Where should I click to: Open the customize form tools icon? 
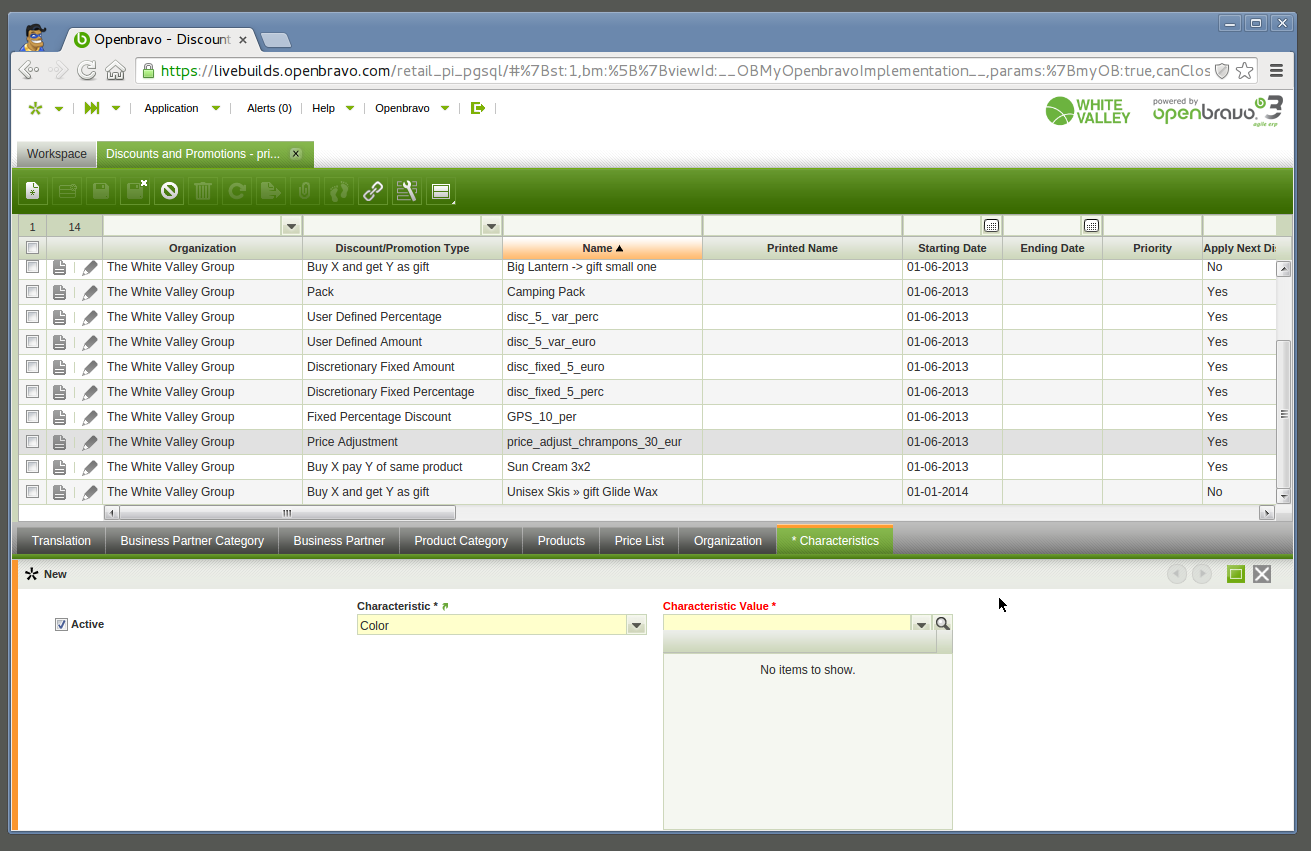[x=406, y=191]
